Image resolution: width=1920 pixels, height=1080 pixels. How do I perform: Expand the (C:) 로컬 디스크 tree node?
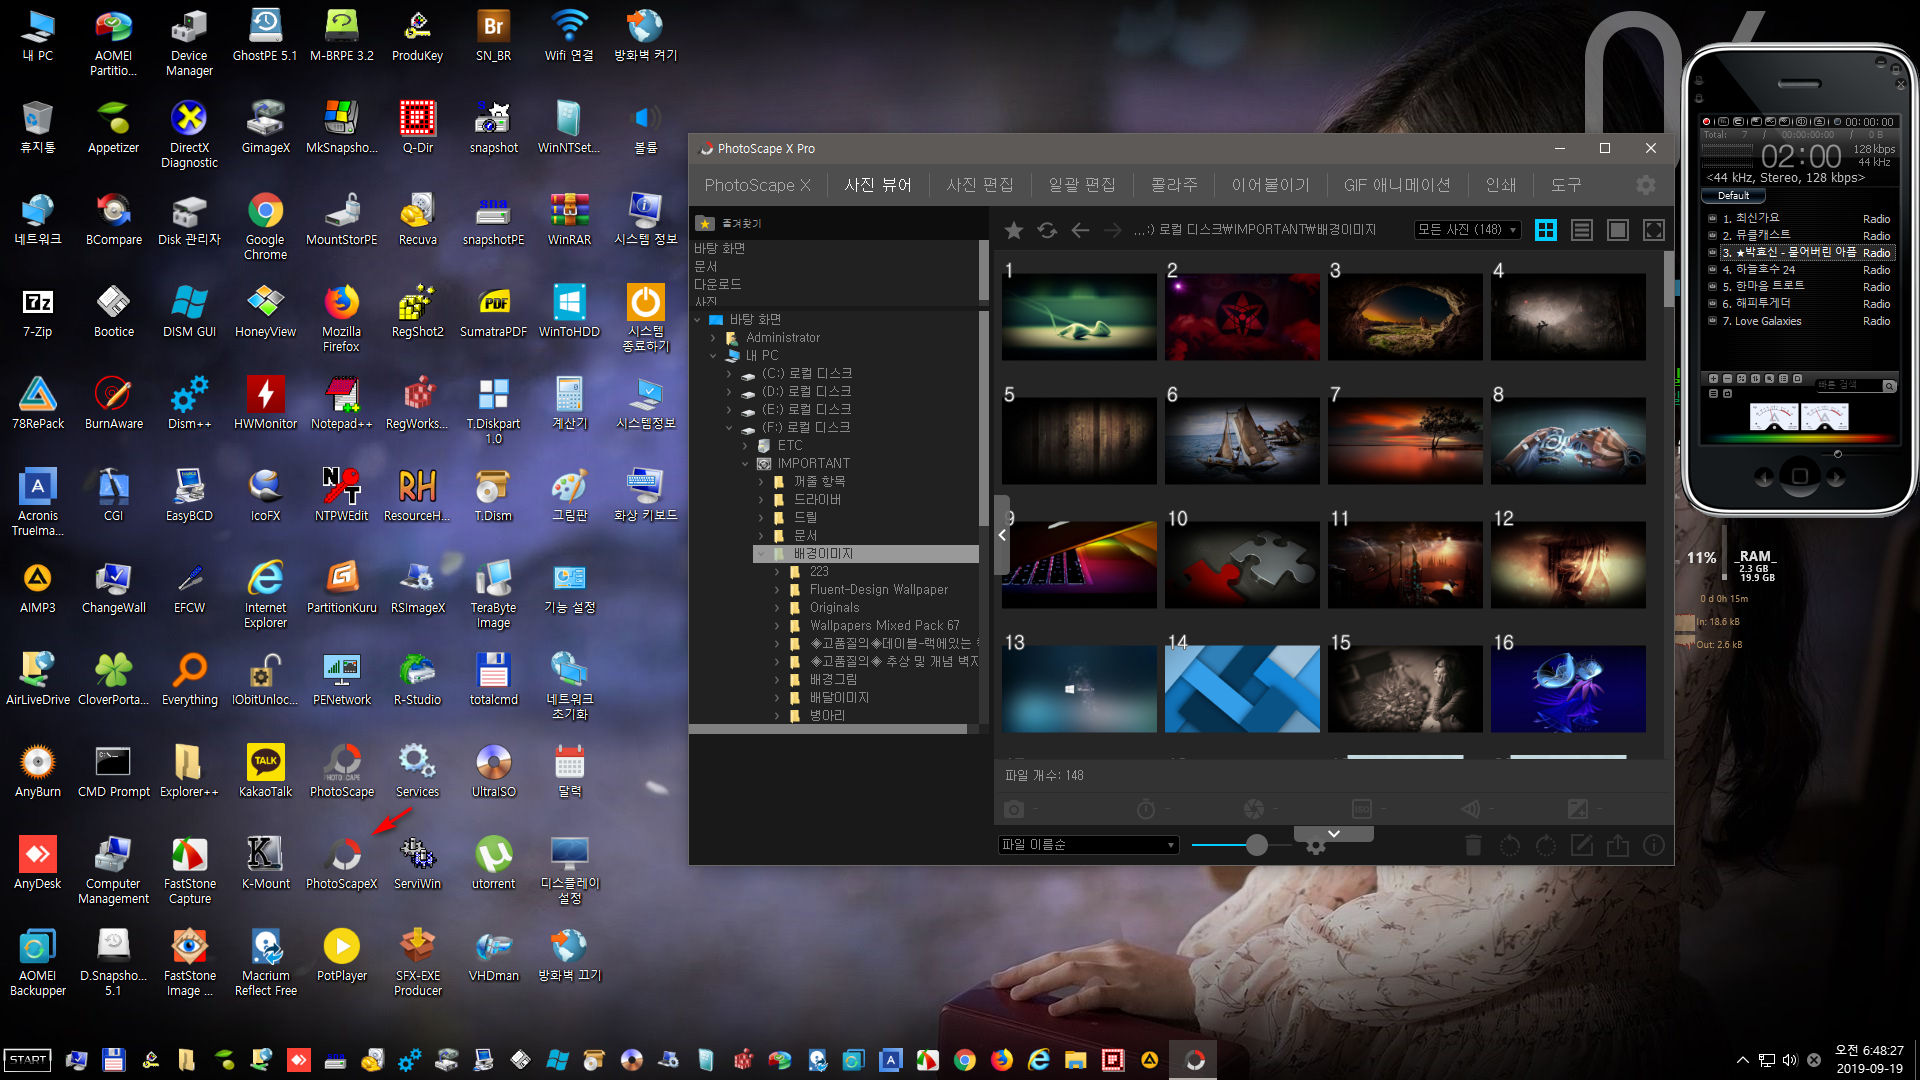click(x=729, y=374)
